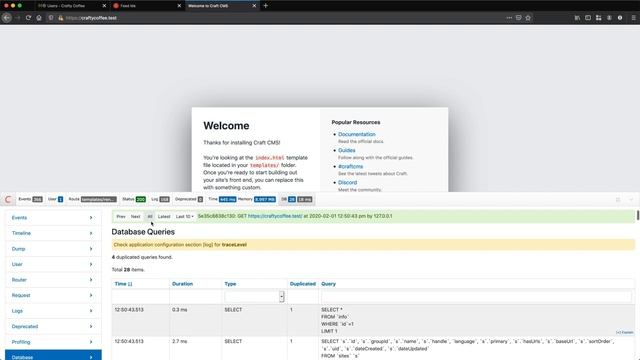Open the Router panel in the sidebar
640x360 pixels.
[53, 280]
